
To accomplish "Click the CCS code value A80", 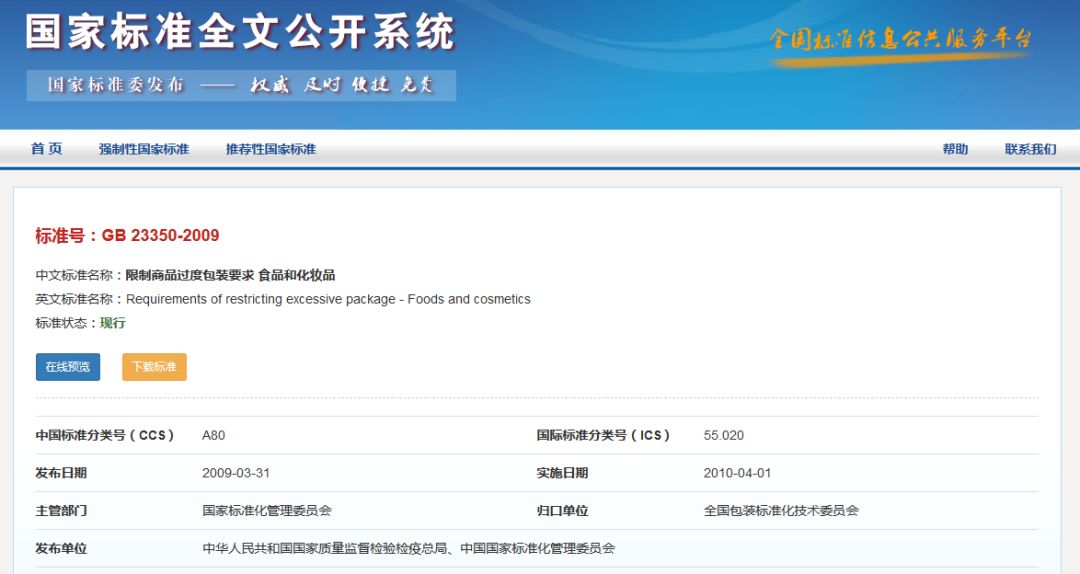I will tap(213, 435).
